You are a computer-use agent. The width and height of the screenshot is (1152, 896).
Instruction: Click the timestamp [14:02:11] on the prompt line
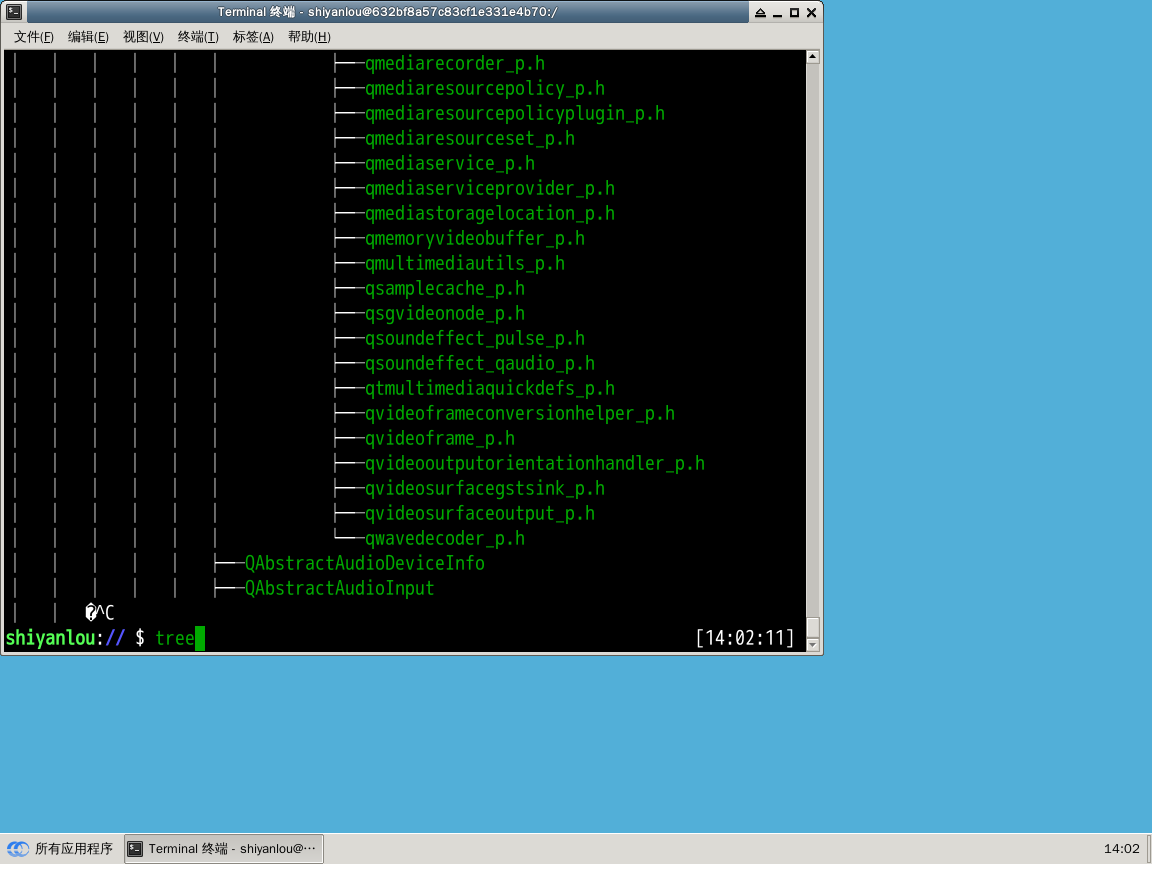(x=745, y=637)
